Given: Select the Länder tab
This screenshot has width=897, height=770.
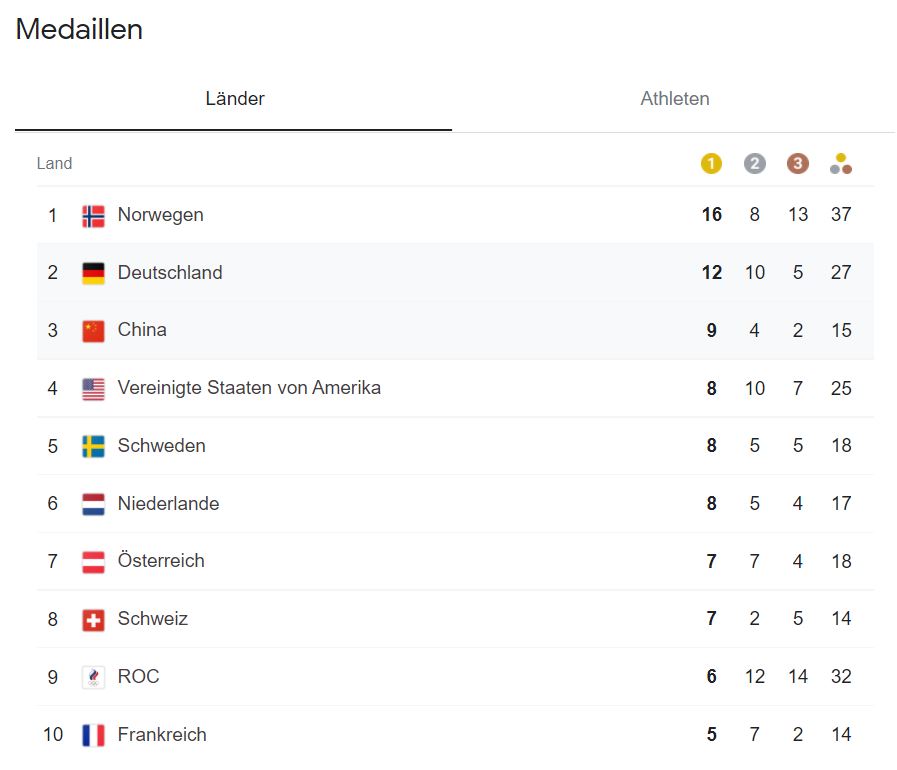Looking at the screenshot, I should tap(235, 99).
